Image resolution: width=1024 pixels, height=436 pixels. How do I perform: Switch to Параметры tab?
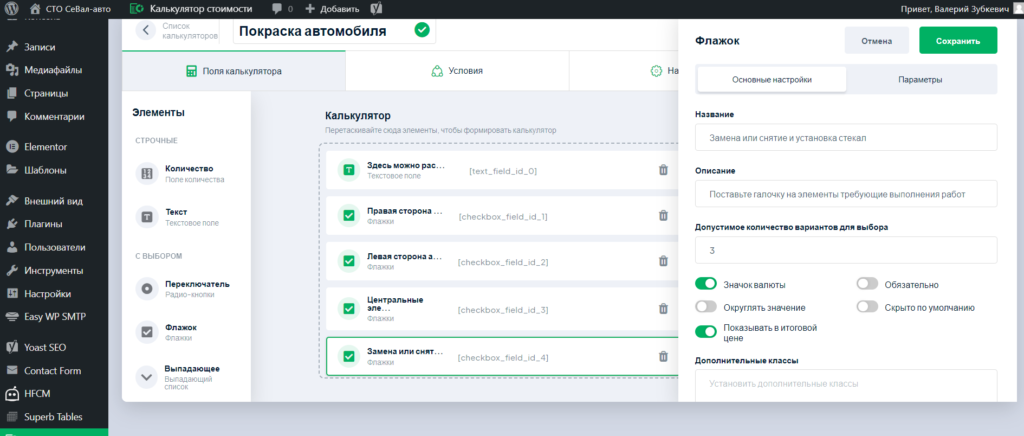920,80
